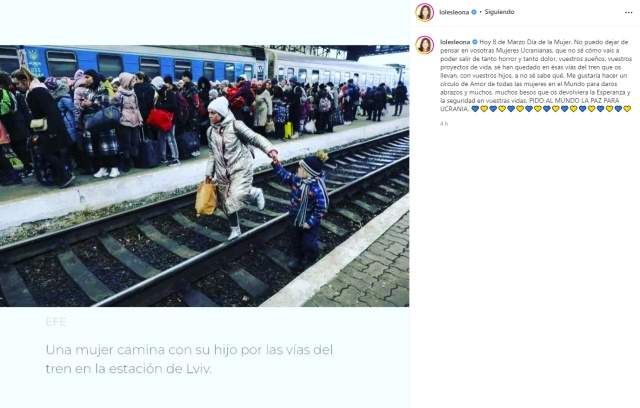This screenshot has height=408, width=640.
Task: Click the woman in the silver coat
Action: (235, 167)
